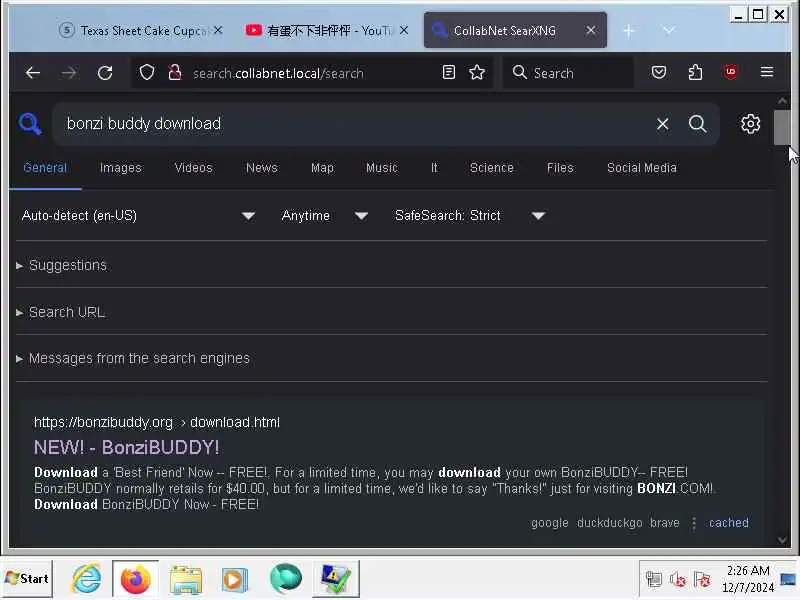Screen dimensions: 800x600
Task: Click the scrollbar down arrow
Action: tap(782, 540)
